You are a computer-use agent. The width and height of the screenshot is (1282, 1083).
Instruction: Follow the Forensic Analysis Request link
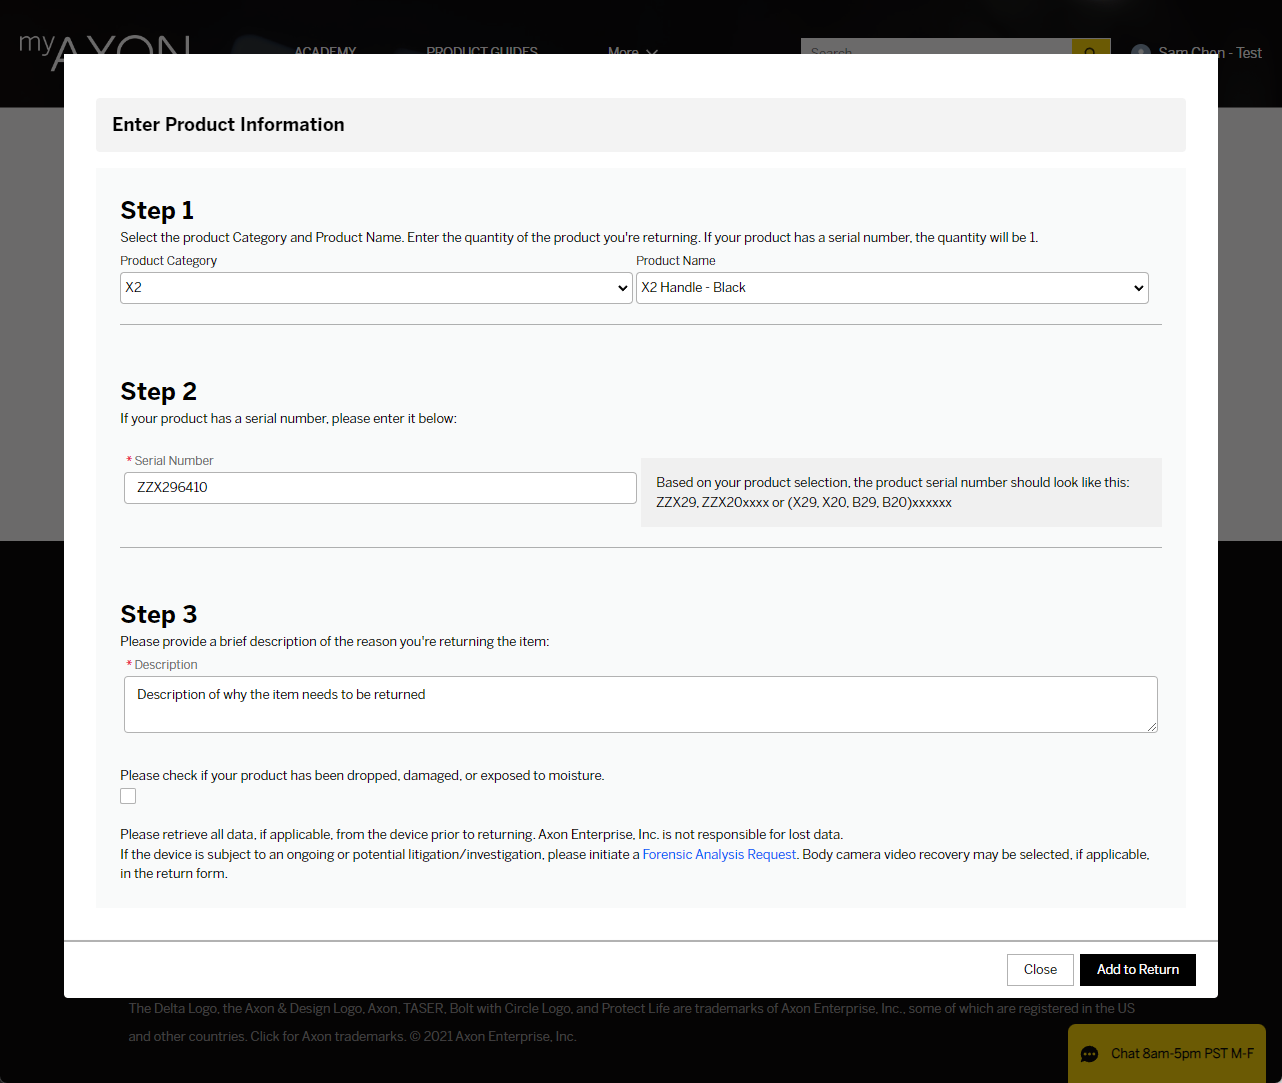click(719, 855)
